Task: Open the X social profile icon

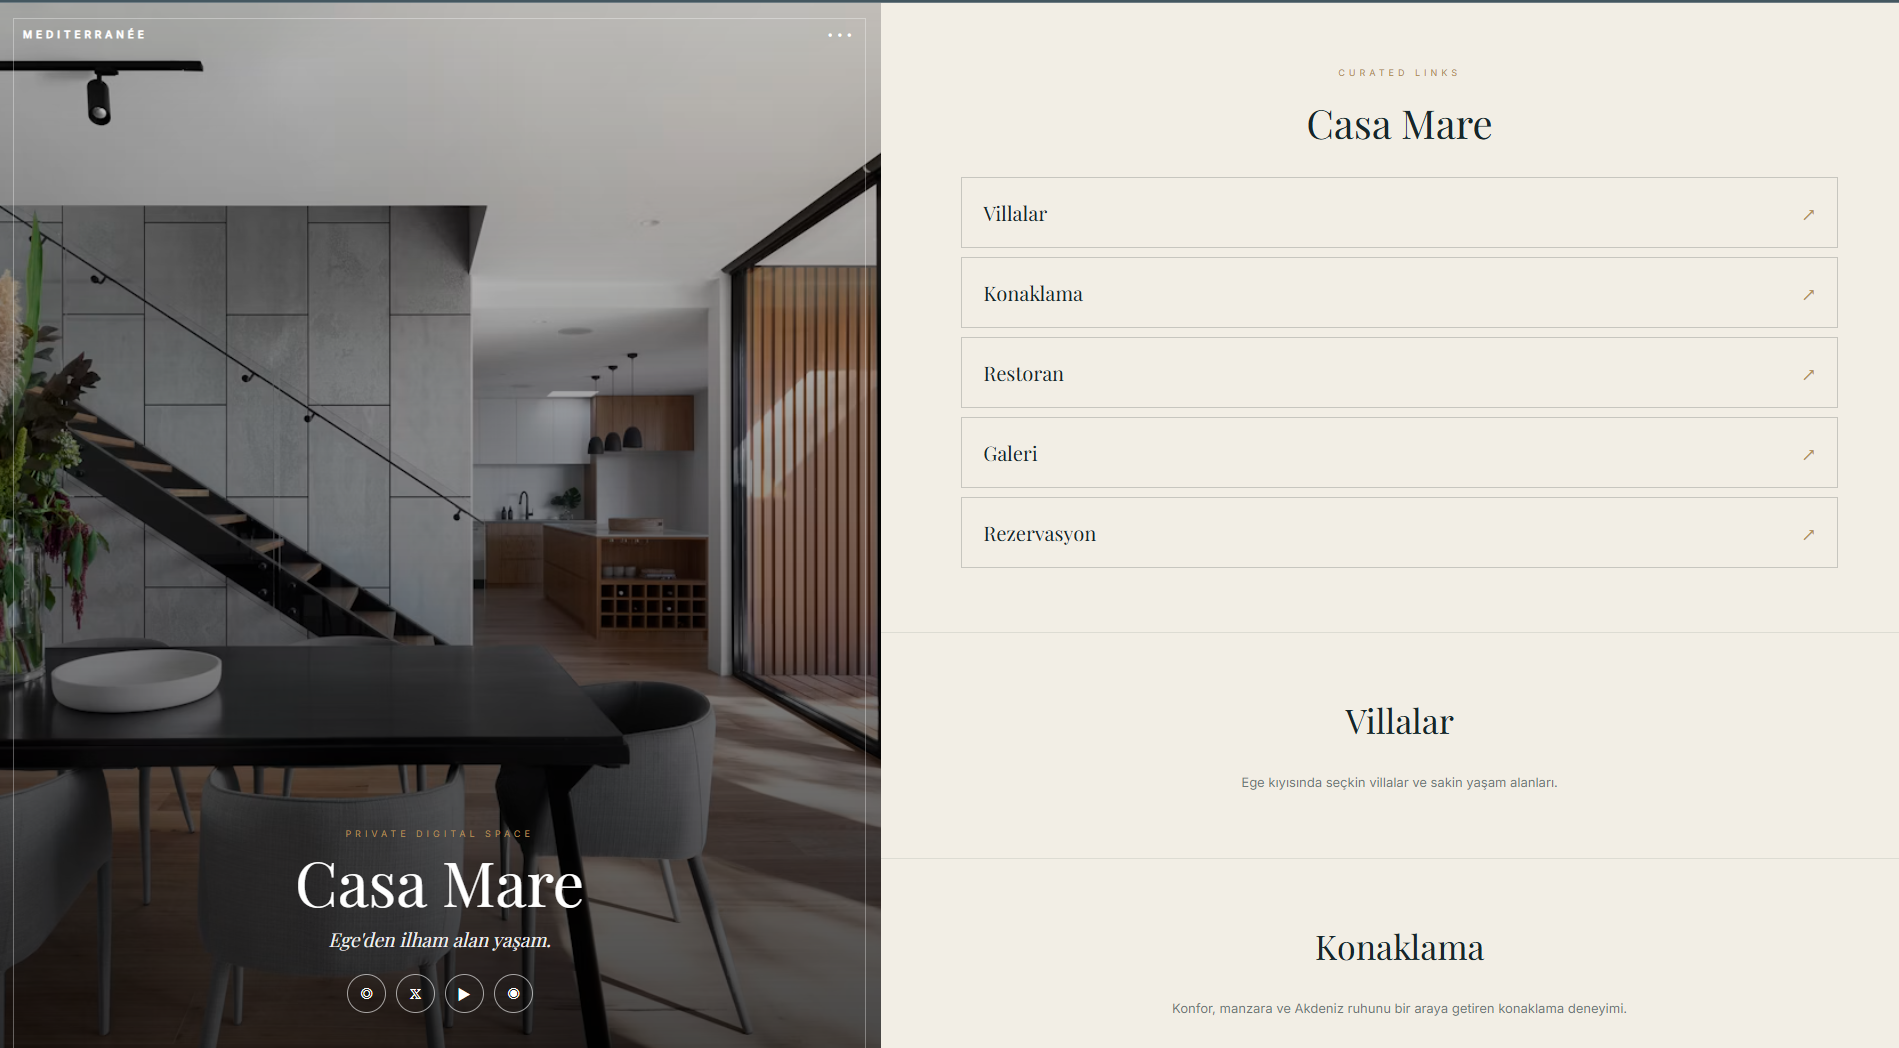Action: coord(416,994)
